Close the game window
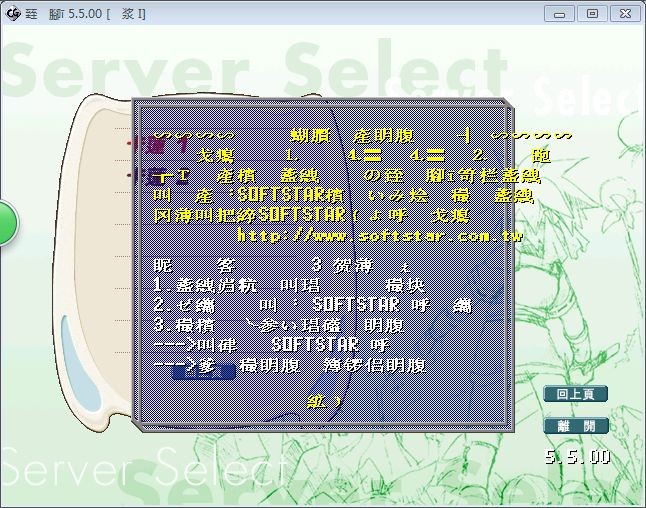The width and height of the screenshot is (646, 508). [x=625, y=14]
